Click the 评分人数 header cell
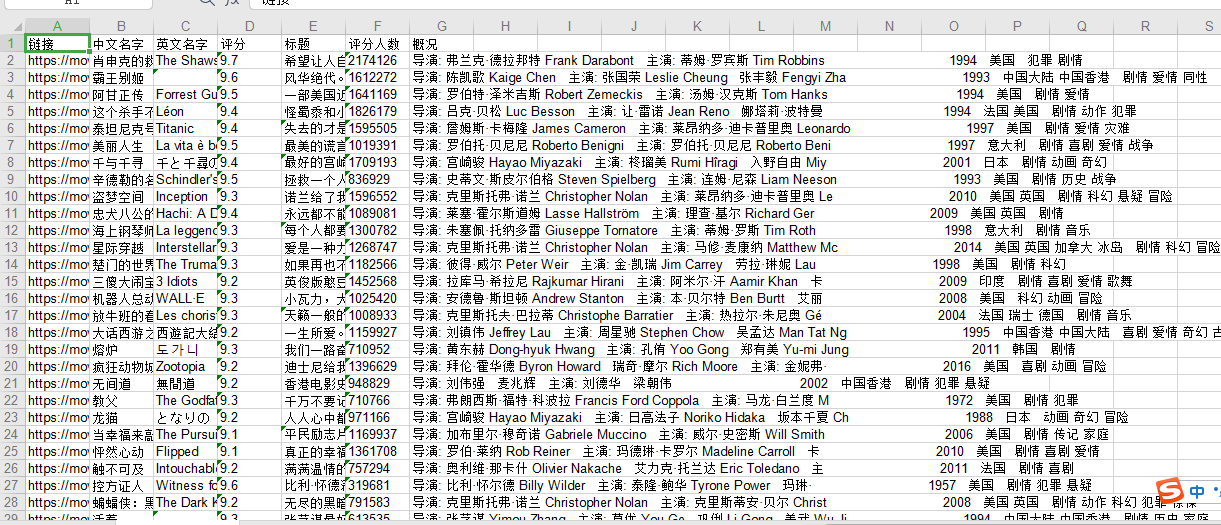Image resolution: width=1221 pixels, height=525 pixels. tap(378, 44)
